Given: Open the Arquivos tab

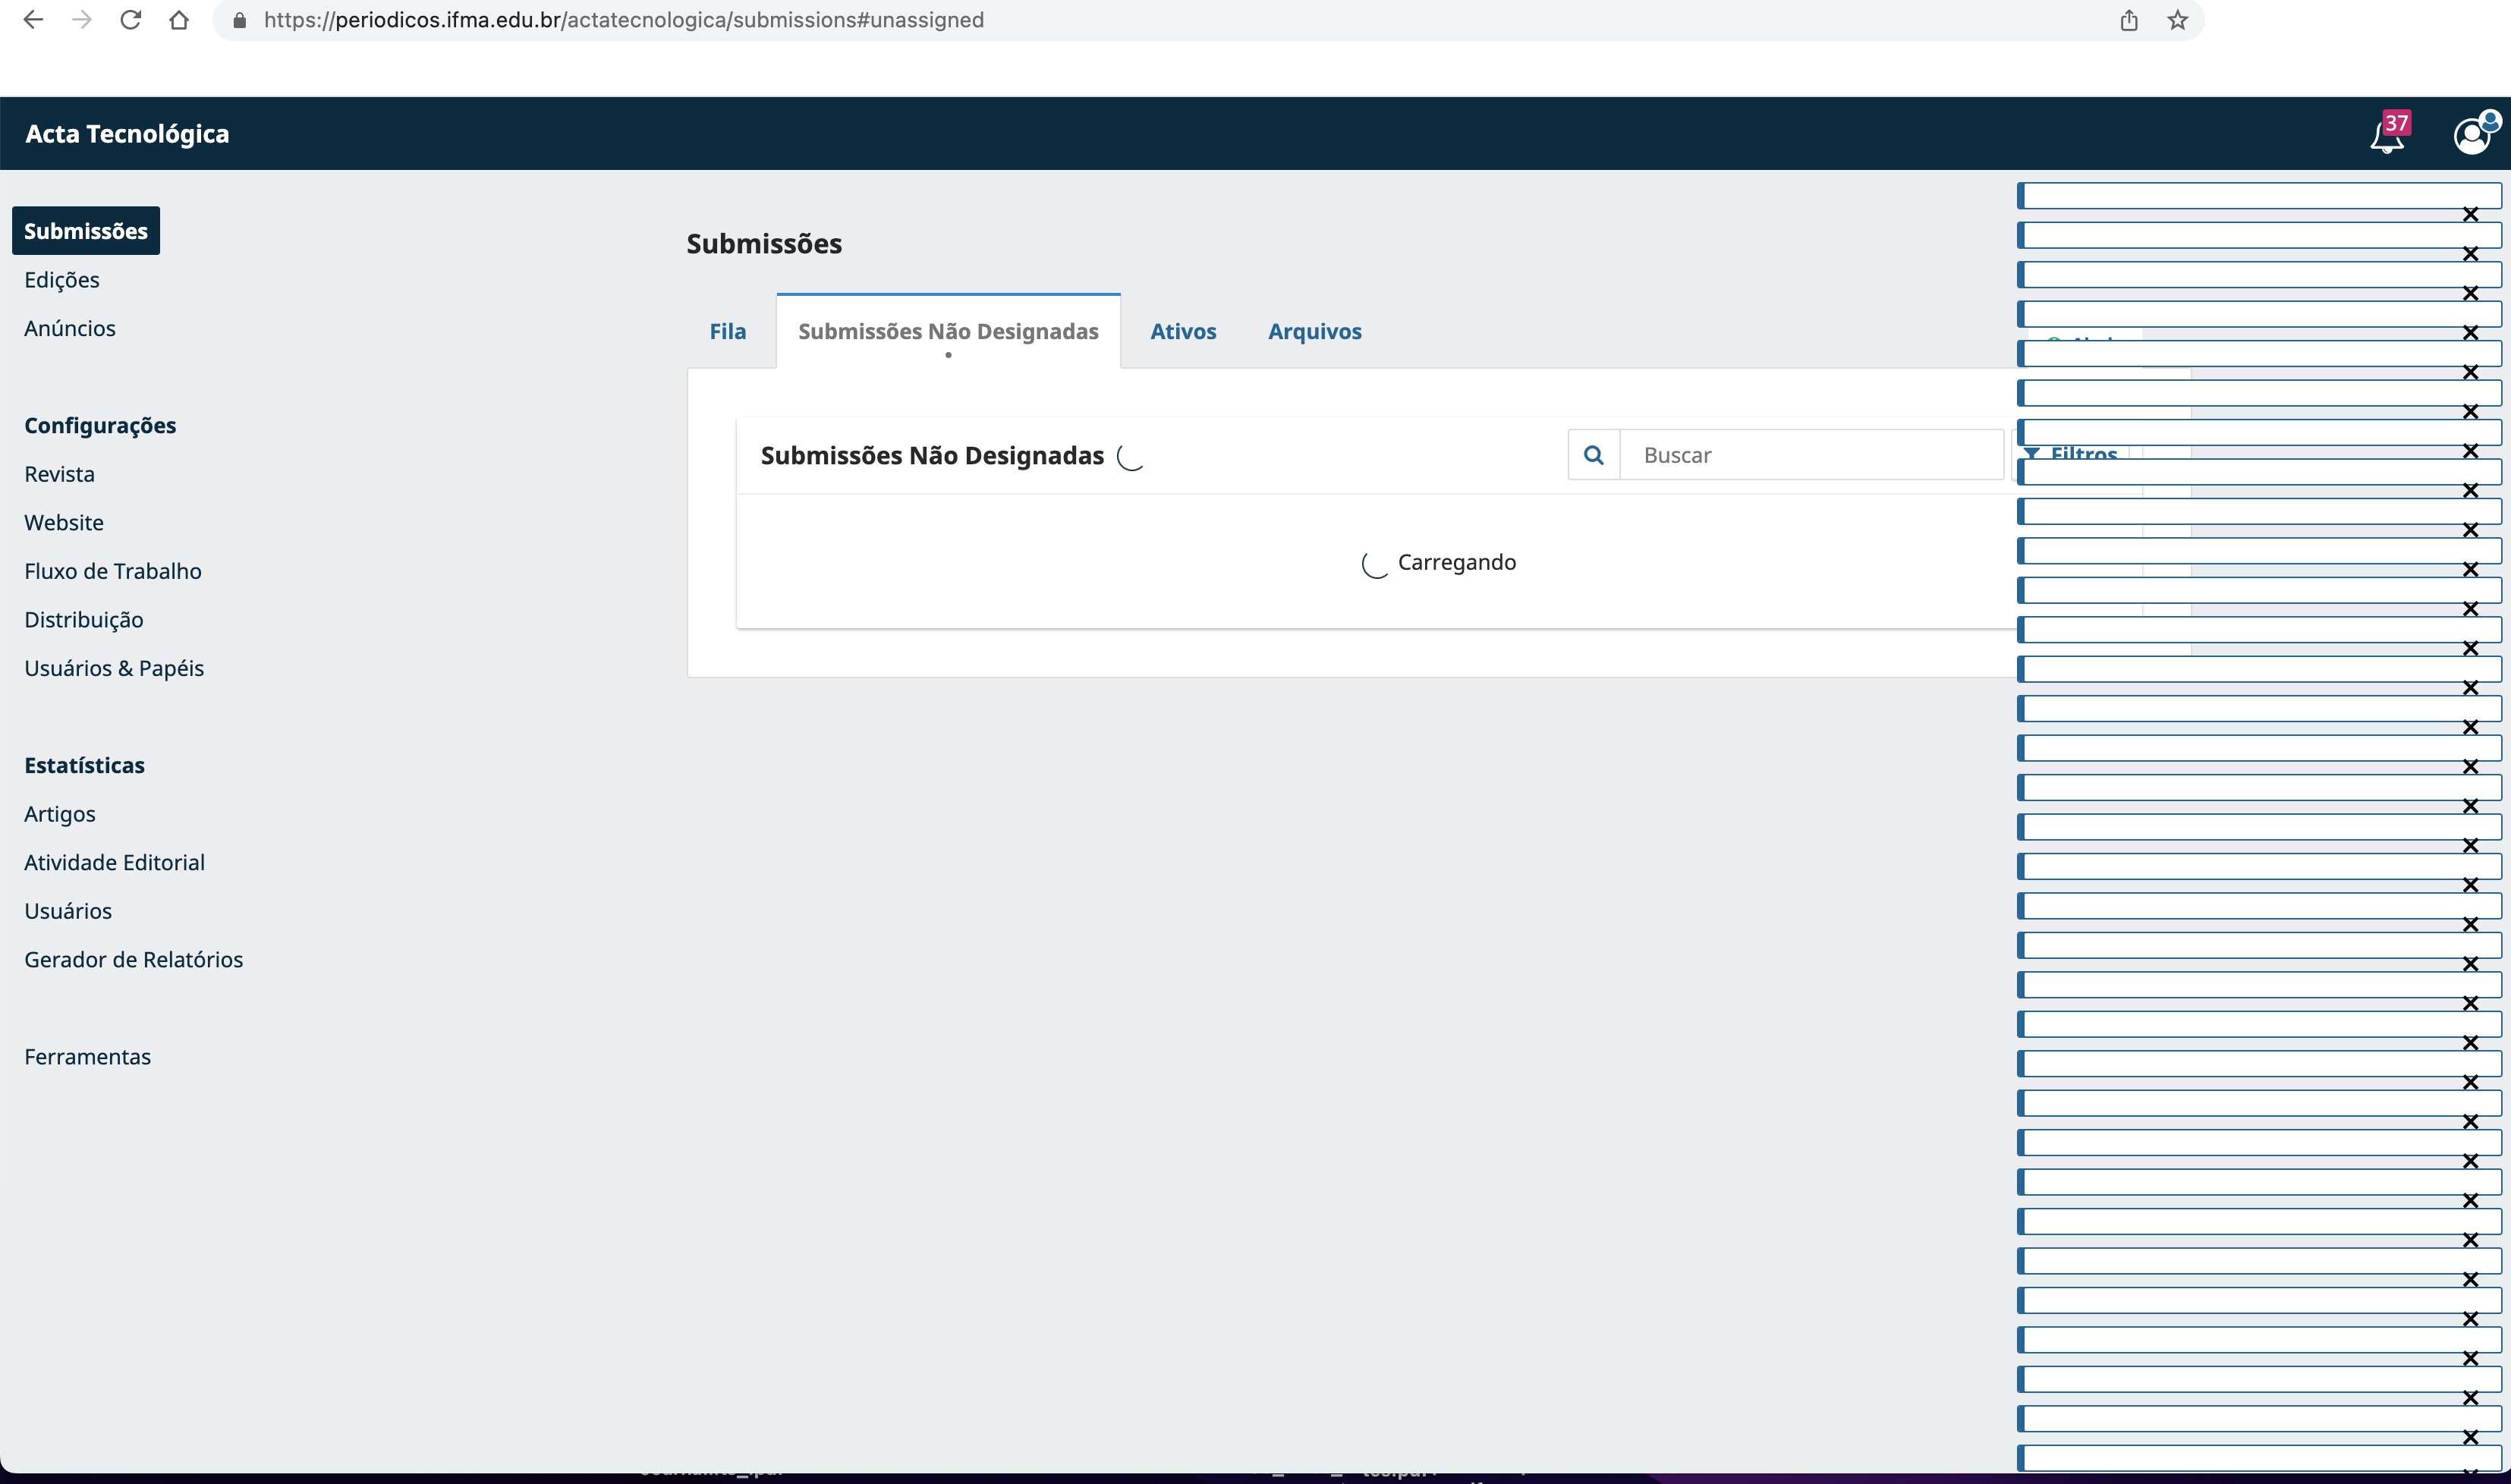Looking at the screenshot, I should [1315, 331].
